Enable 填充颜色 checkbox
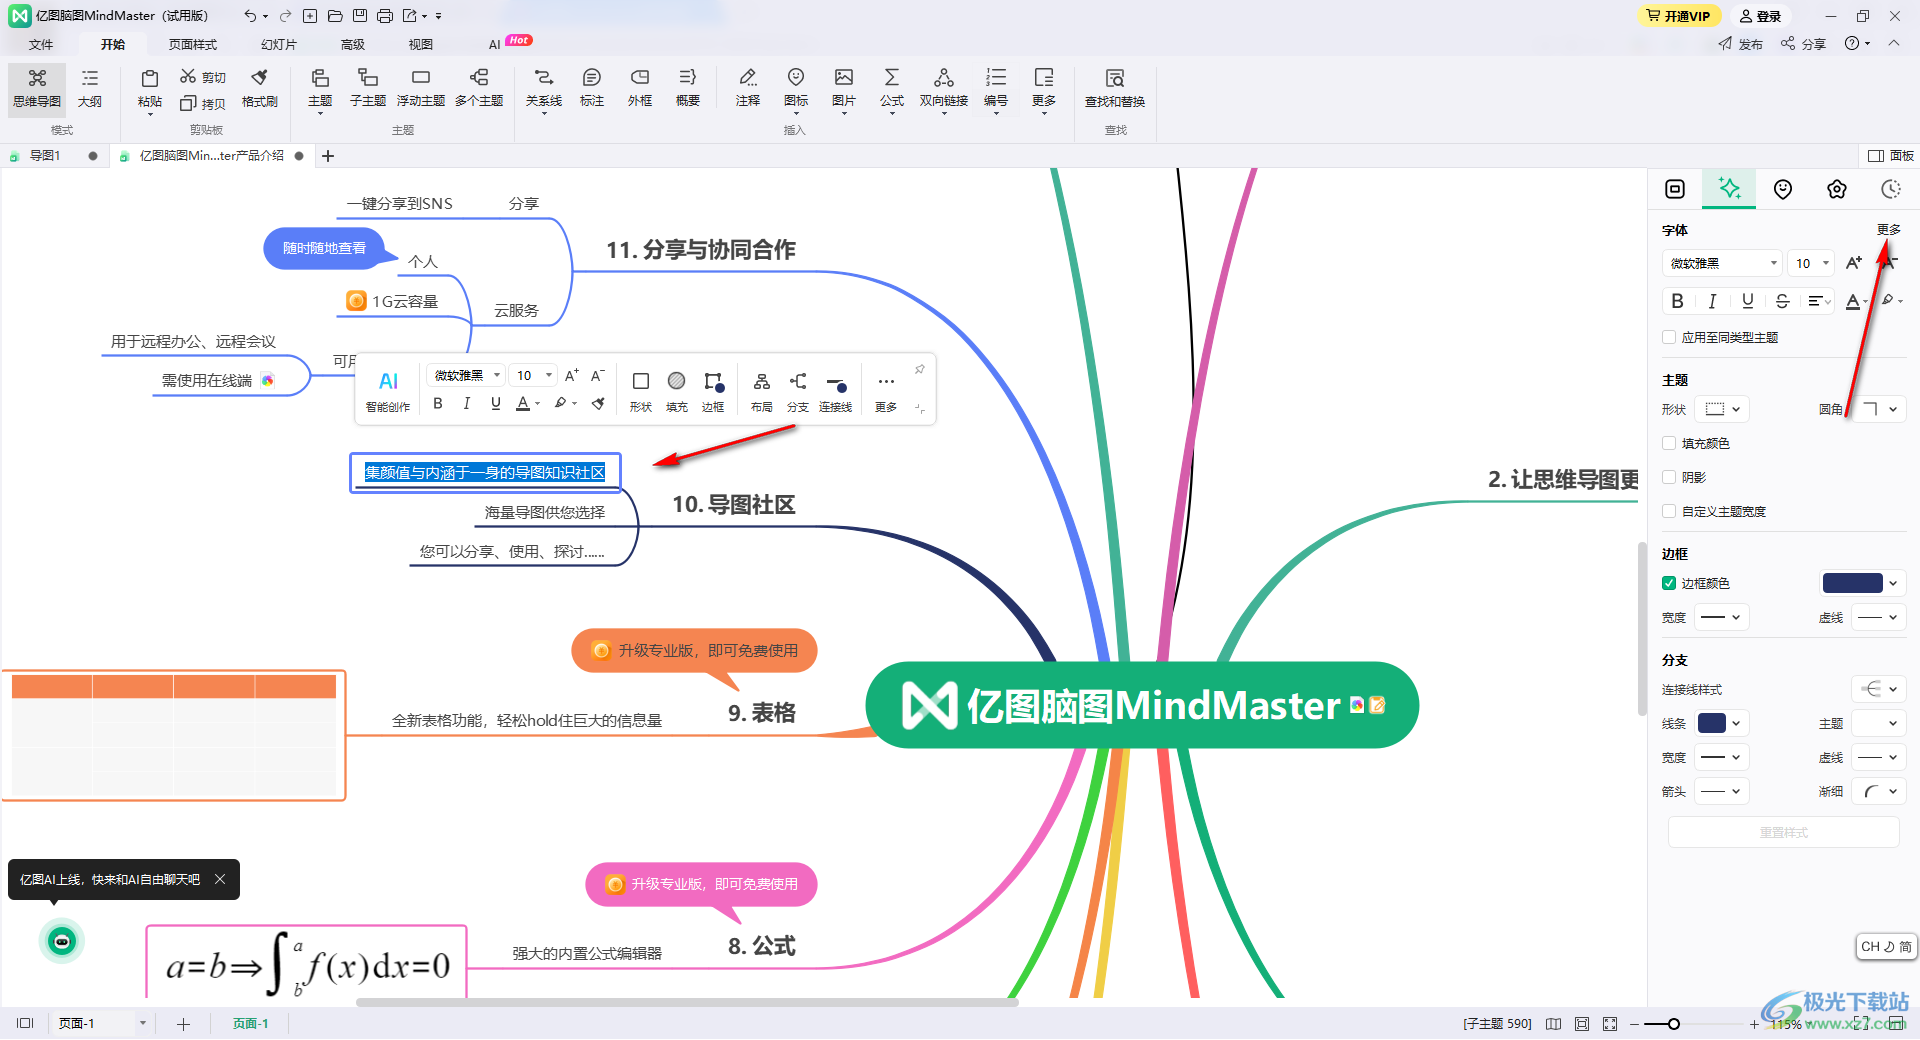This screenshot has width=1920, height=1040. pyautogui.click(x=1669, y=443)
